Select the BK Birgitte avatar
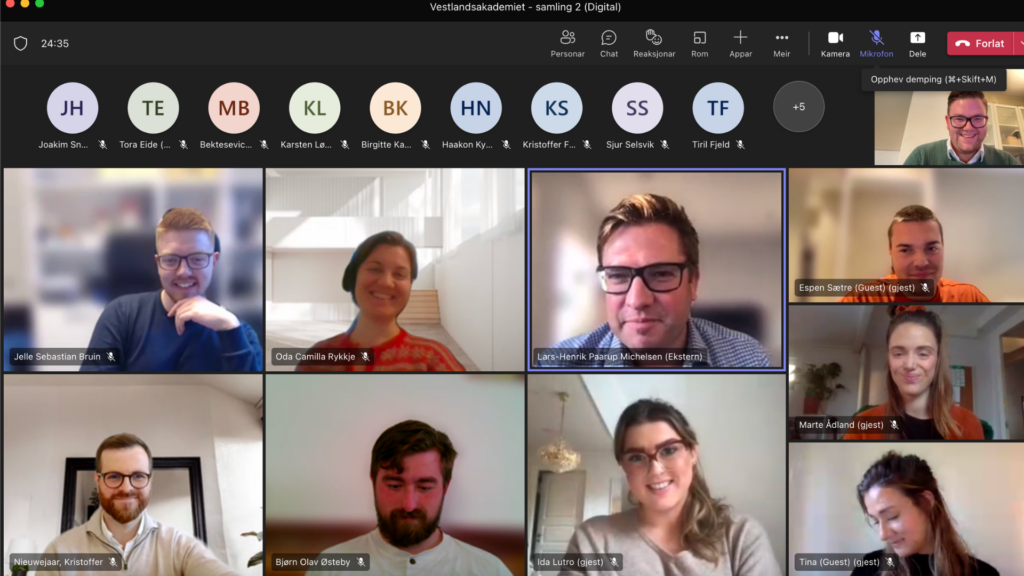 (395, 108)
